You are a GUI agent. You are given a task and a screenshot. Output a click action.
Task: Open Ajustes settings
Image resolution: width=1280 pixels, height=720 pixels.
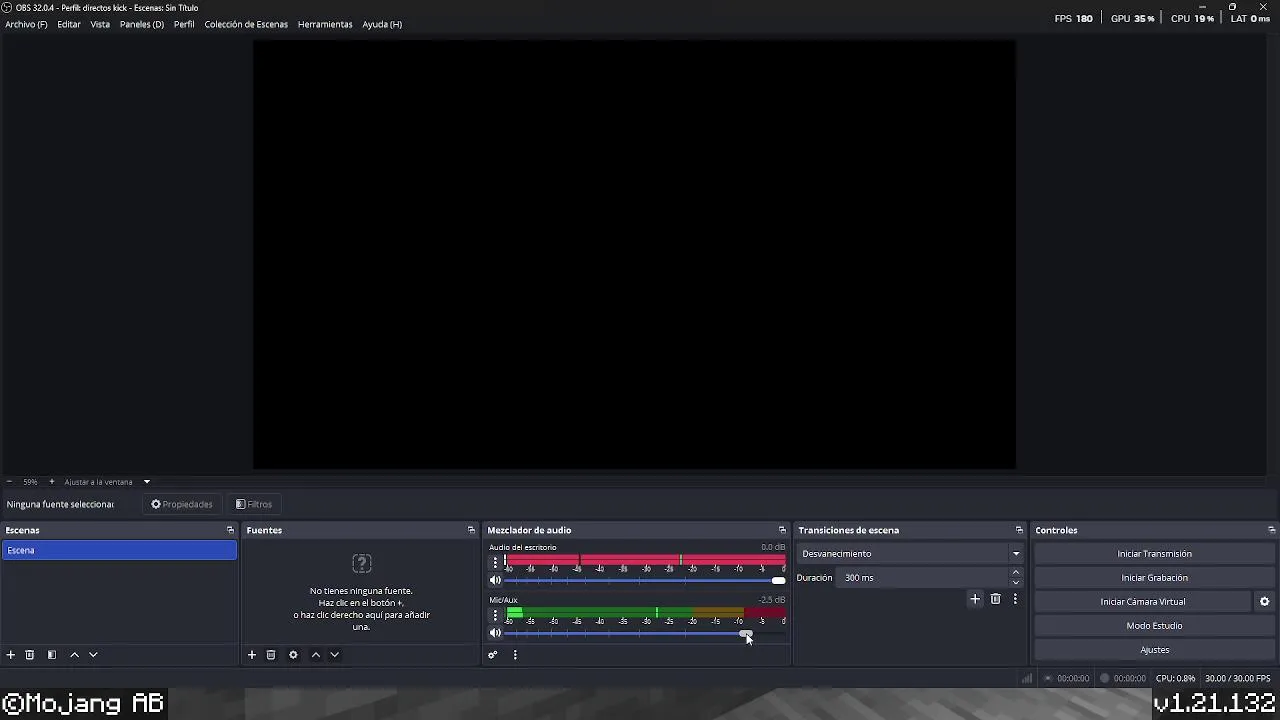coord(1154,650)
